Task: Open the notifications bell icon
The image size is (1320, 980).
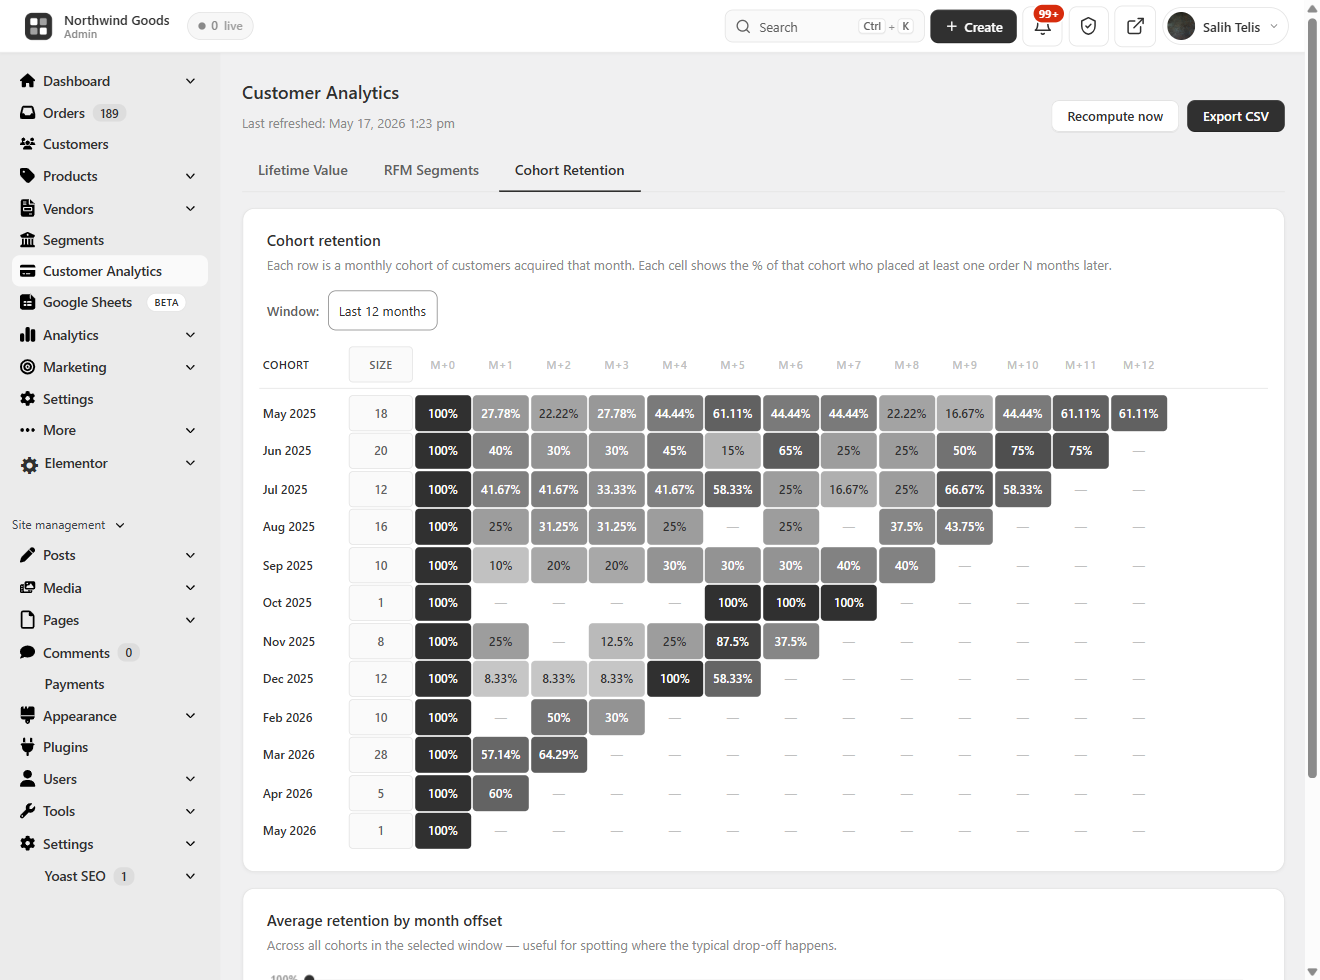Action: 1043,27
